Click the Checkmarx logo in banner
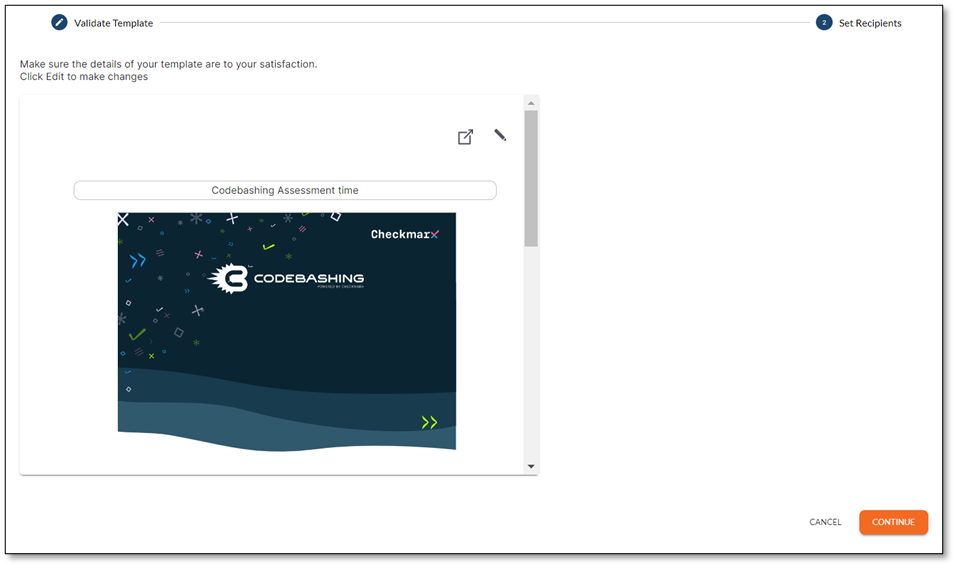Screen dimensions: 956x567 pos(405,234)
